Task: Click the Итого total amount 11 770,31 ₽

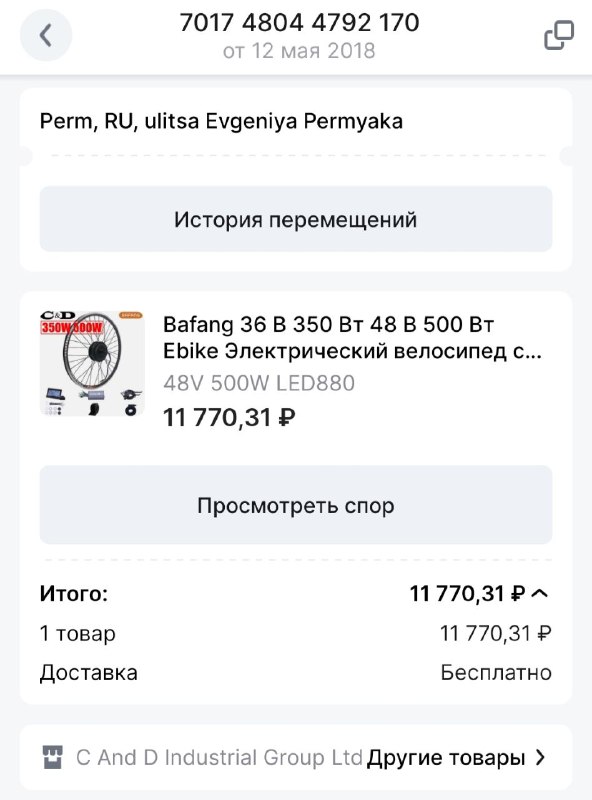Action: (467, 593)
